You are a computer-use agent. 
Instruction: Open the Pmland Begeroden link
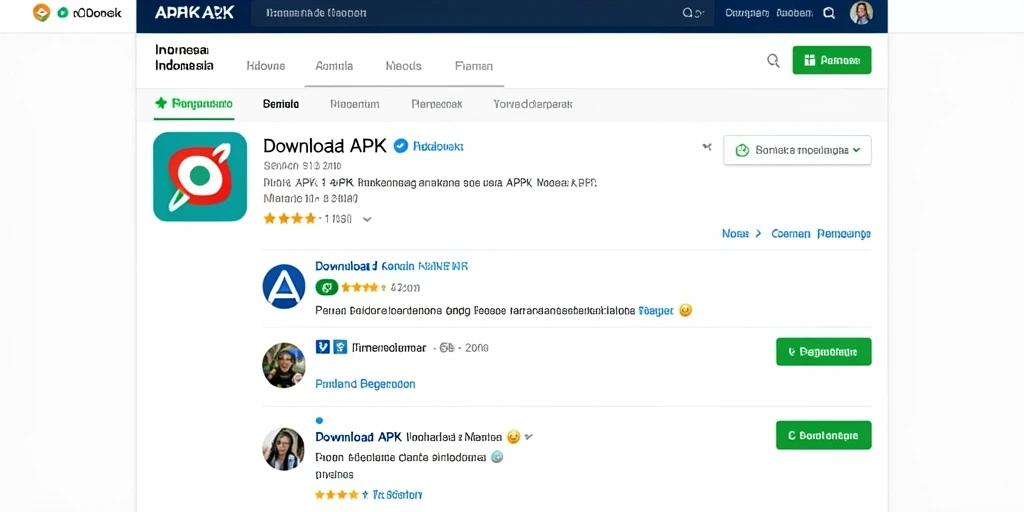(365, 384)
